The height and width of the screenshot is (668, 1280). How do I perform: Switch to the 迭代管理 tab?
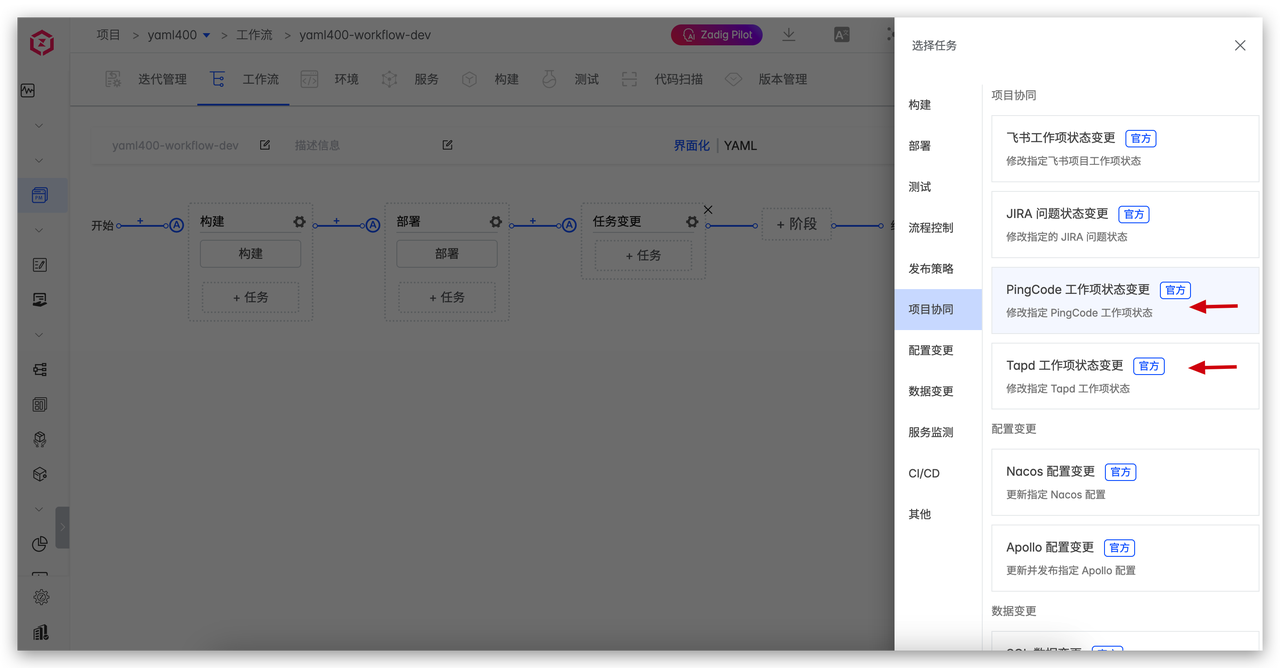point(146,79)
